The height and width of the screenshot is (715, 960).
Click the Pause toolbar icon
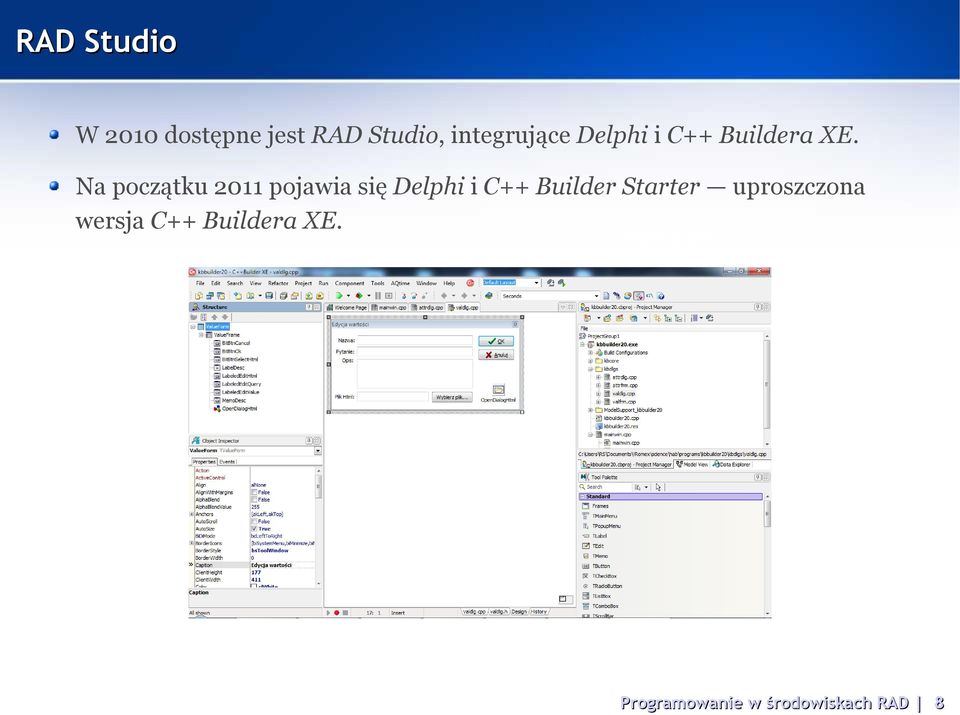(378, 296)
